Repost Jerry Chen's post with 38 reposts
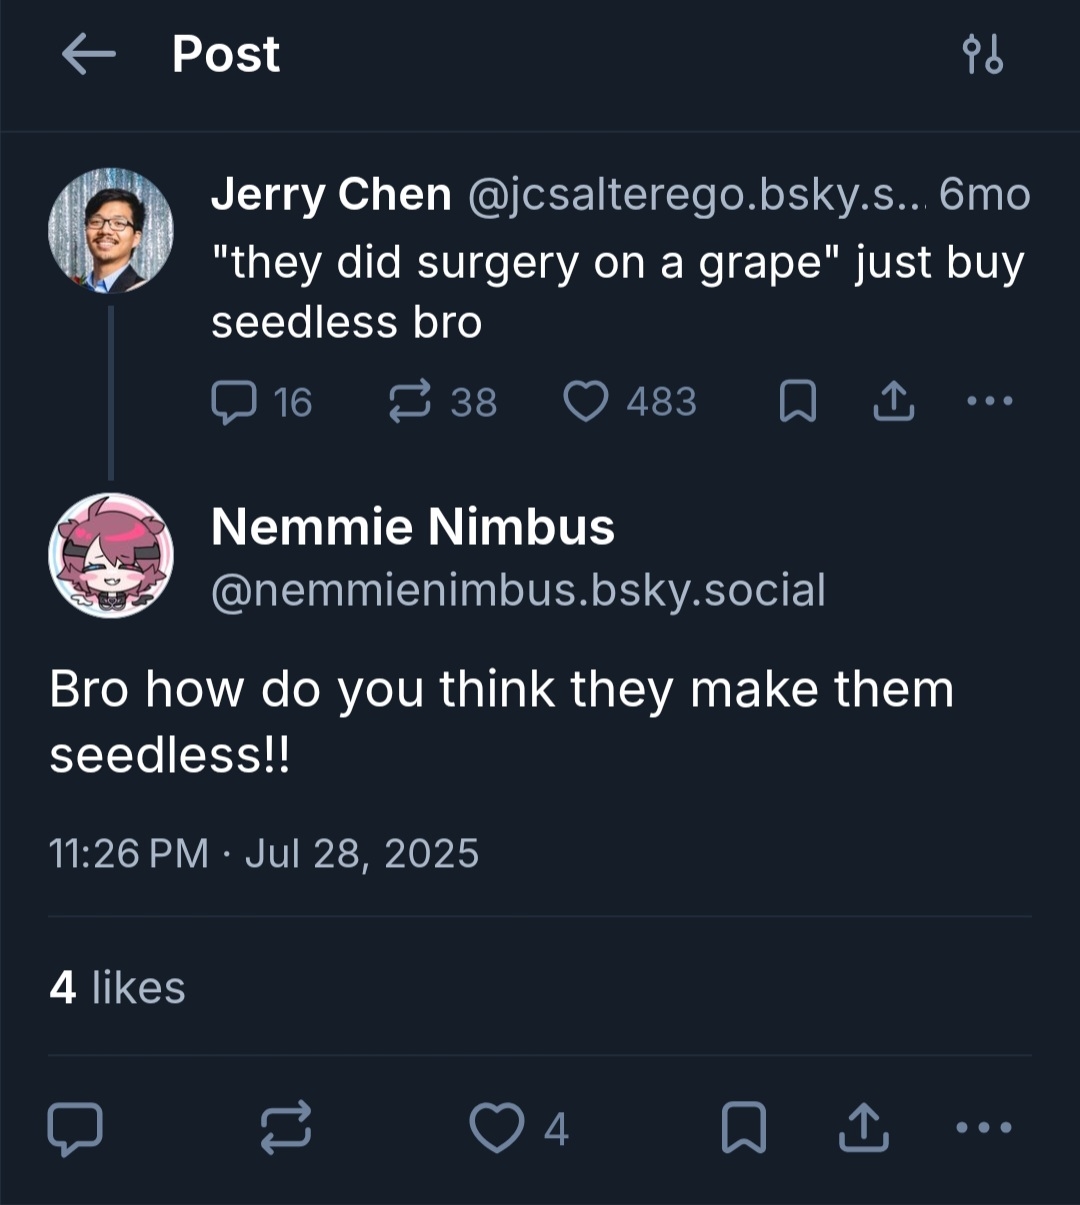Viewport: 1080px width, 1205px height. pyautogui.click(x=410, y=402)
